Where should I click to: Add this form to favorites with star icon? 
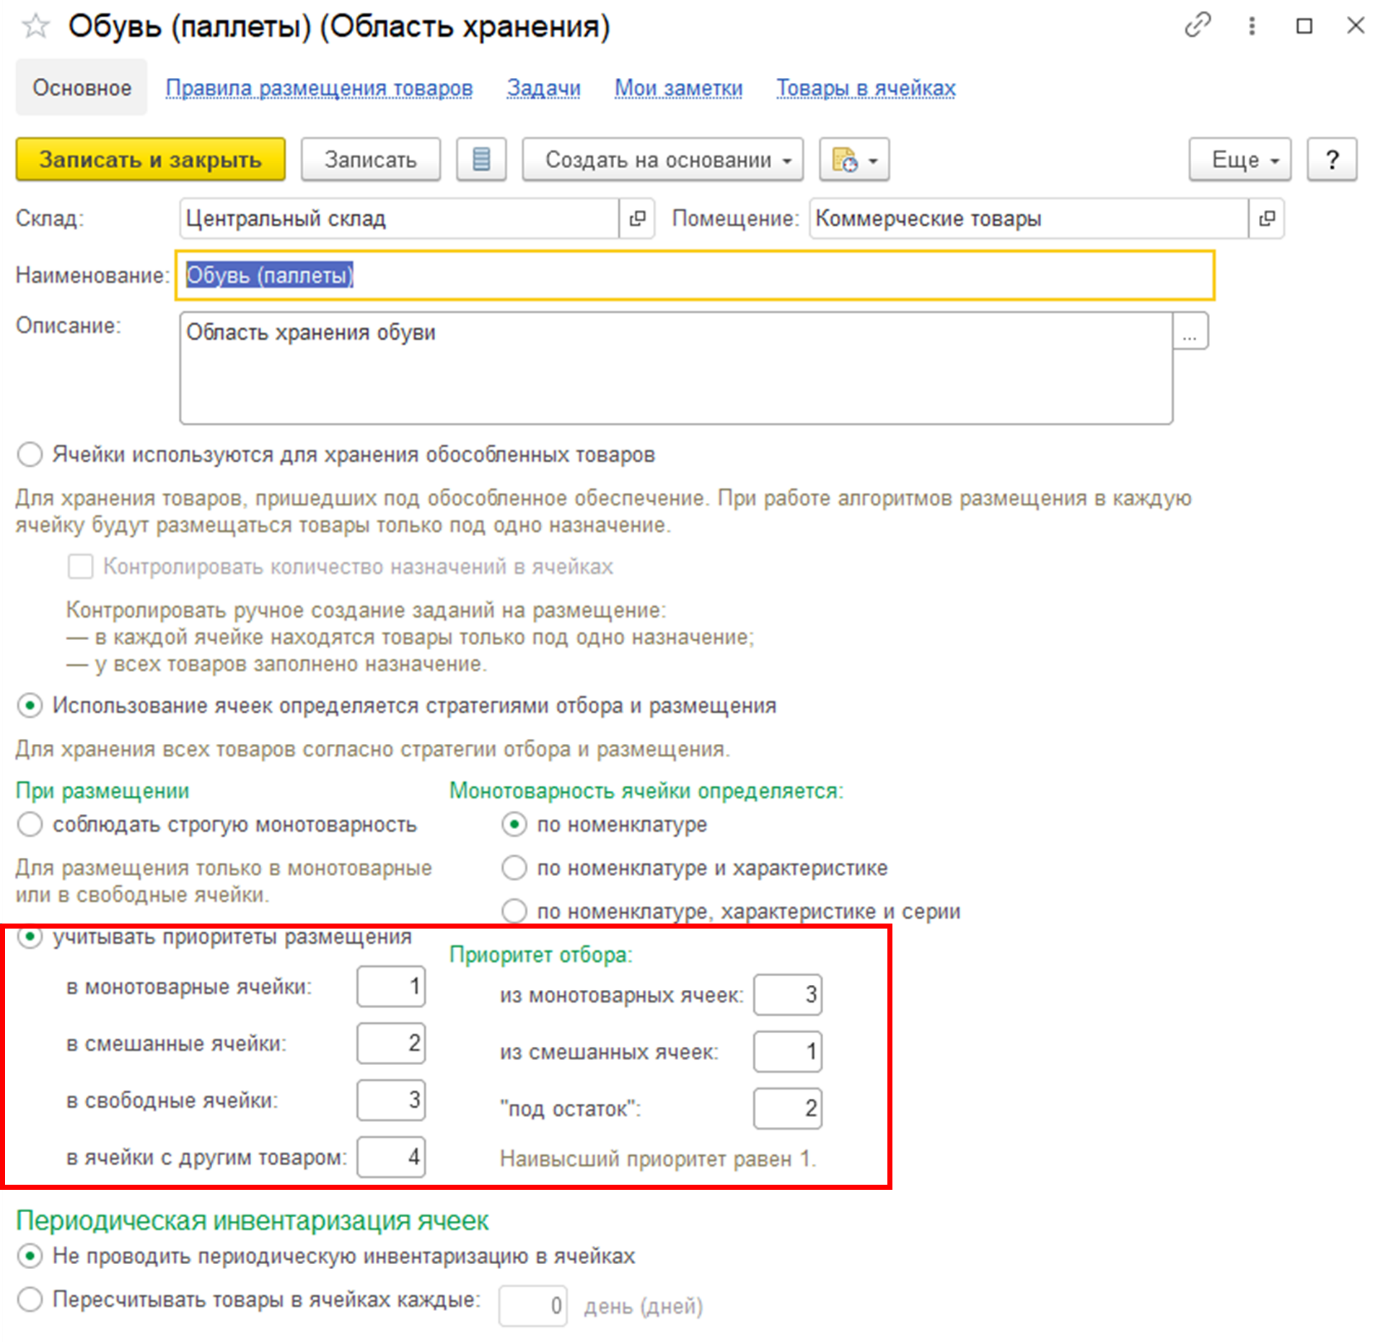pos(36,26)
